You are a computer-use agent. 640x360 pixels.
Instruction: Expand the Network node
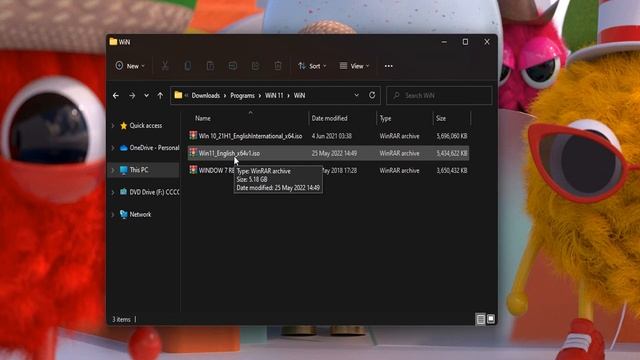(113, 214)
